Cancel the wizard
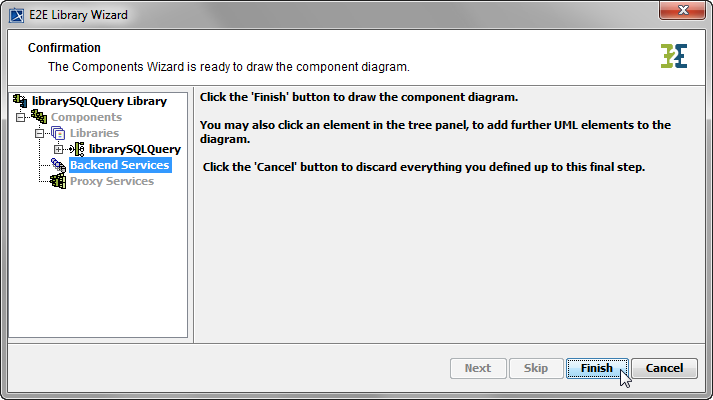Image resolution: width=713 pixels, height=400 pixels. pyautogui.click(x=664, y=368)
